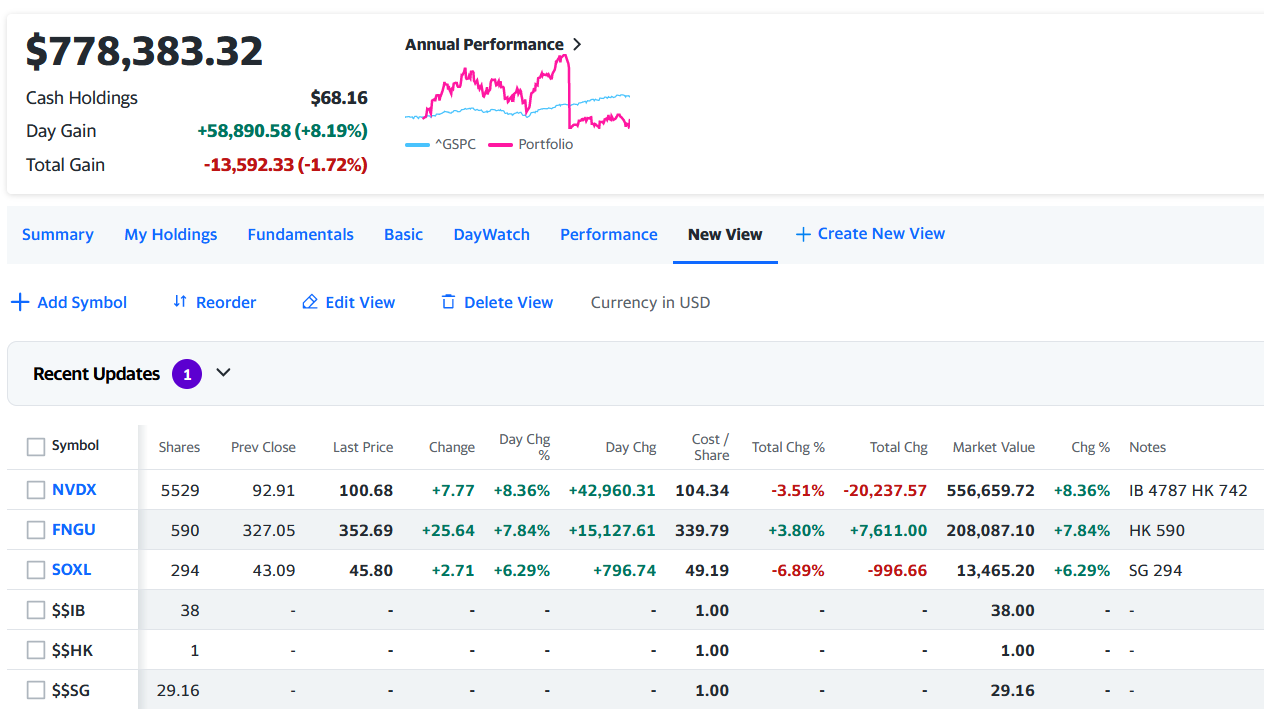Open the Fundamentals tab
The width and height of the screenshot is (1264, 709).
(300, 235)
